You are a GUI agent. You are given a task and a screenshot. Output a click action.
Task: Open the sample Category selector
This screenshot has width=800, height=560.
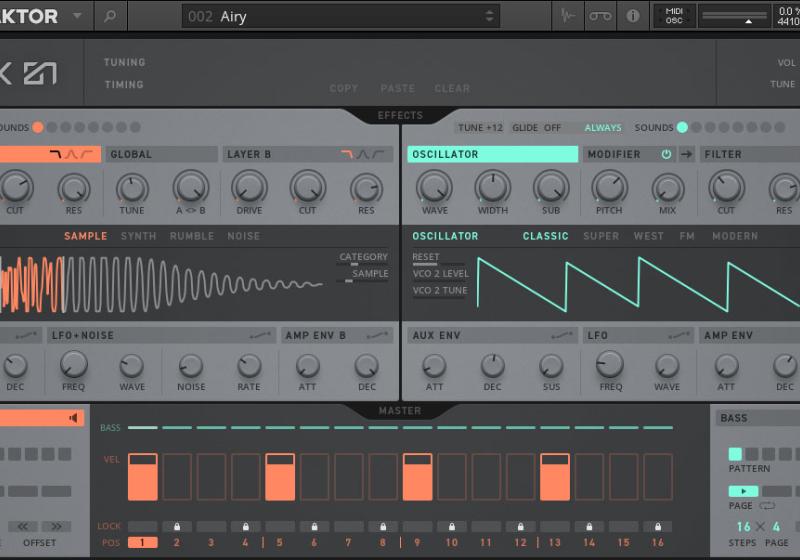coord(363,258)
